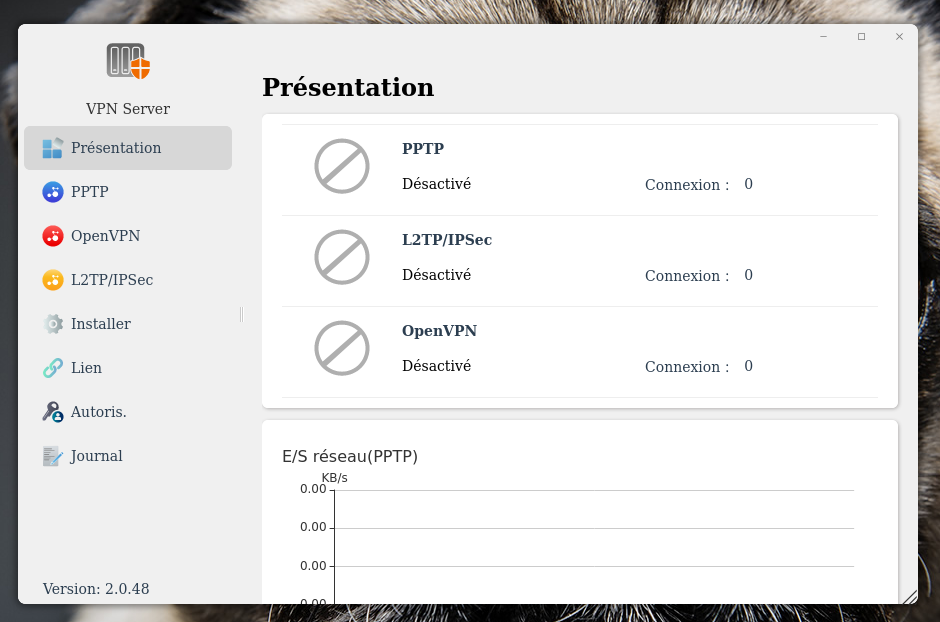Open the Présentation menu item
The image size is (940, 622).
tap(116, 148)
